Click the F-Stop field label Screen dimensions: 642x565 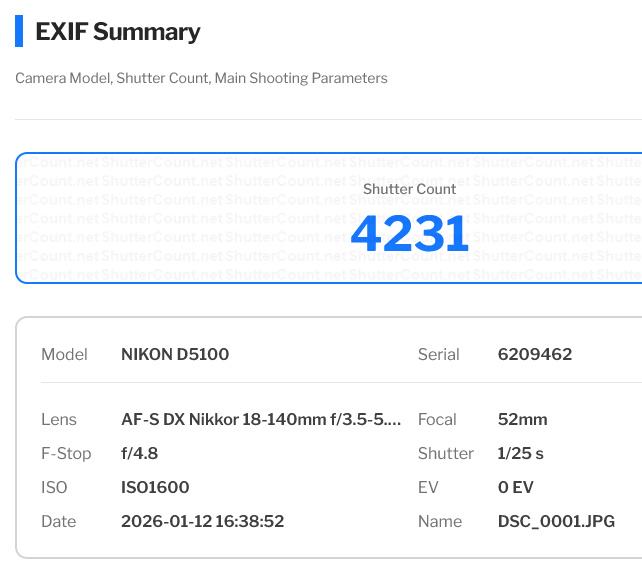click(x=66, y=454)
